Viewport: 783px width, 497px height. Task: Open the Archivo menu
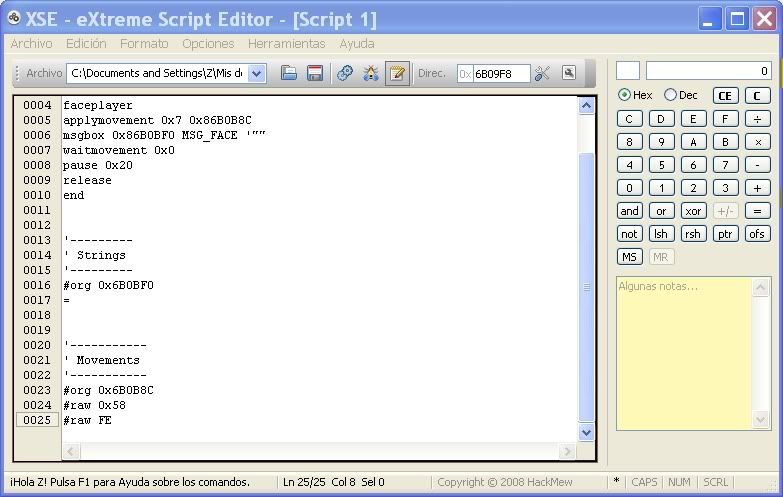tap(31, 44)
